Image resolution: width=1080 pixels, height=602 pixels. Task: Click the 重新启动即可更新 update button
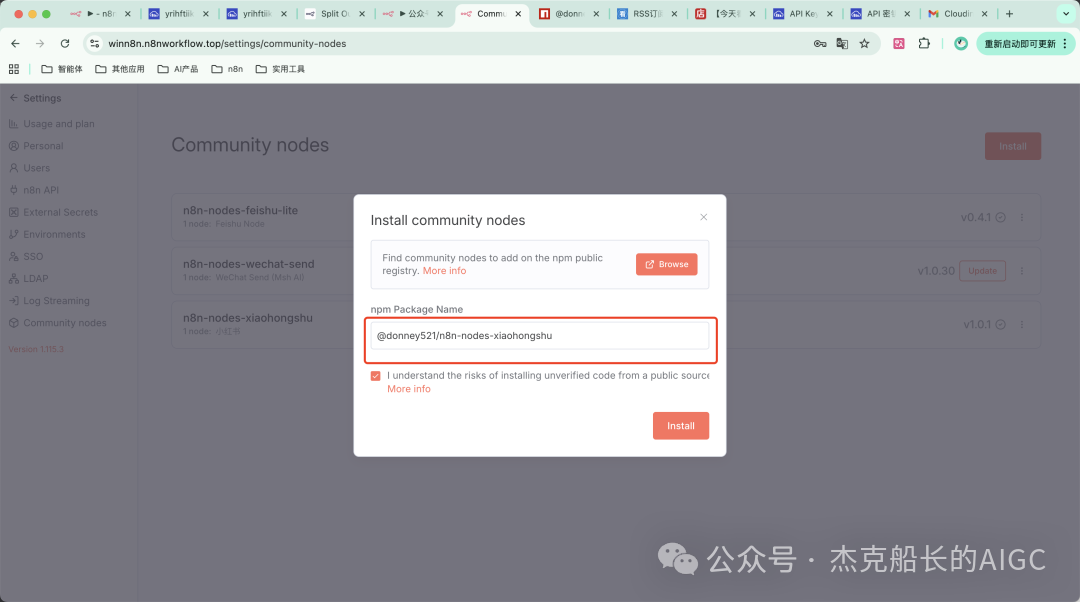[1019, 43]
